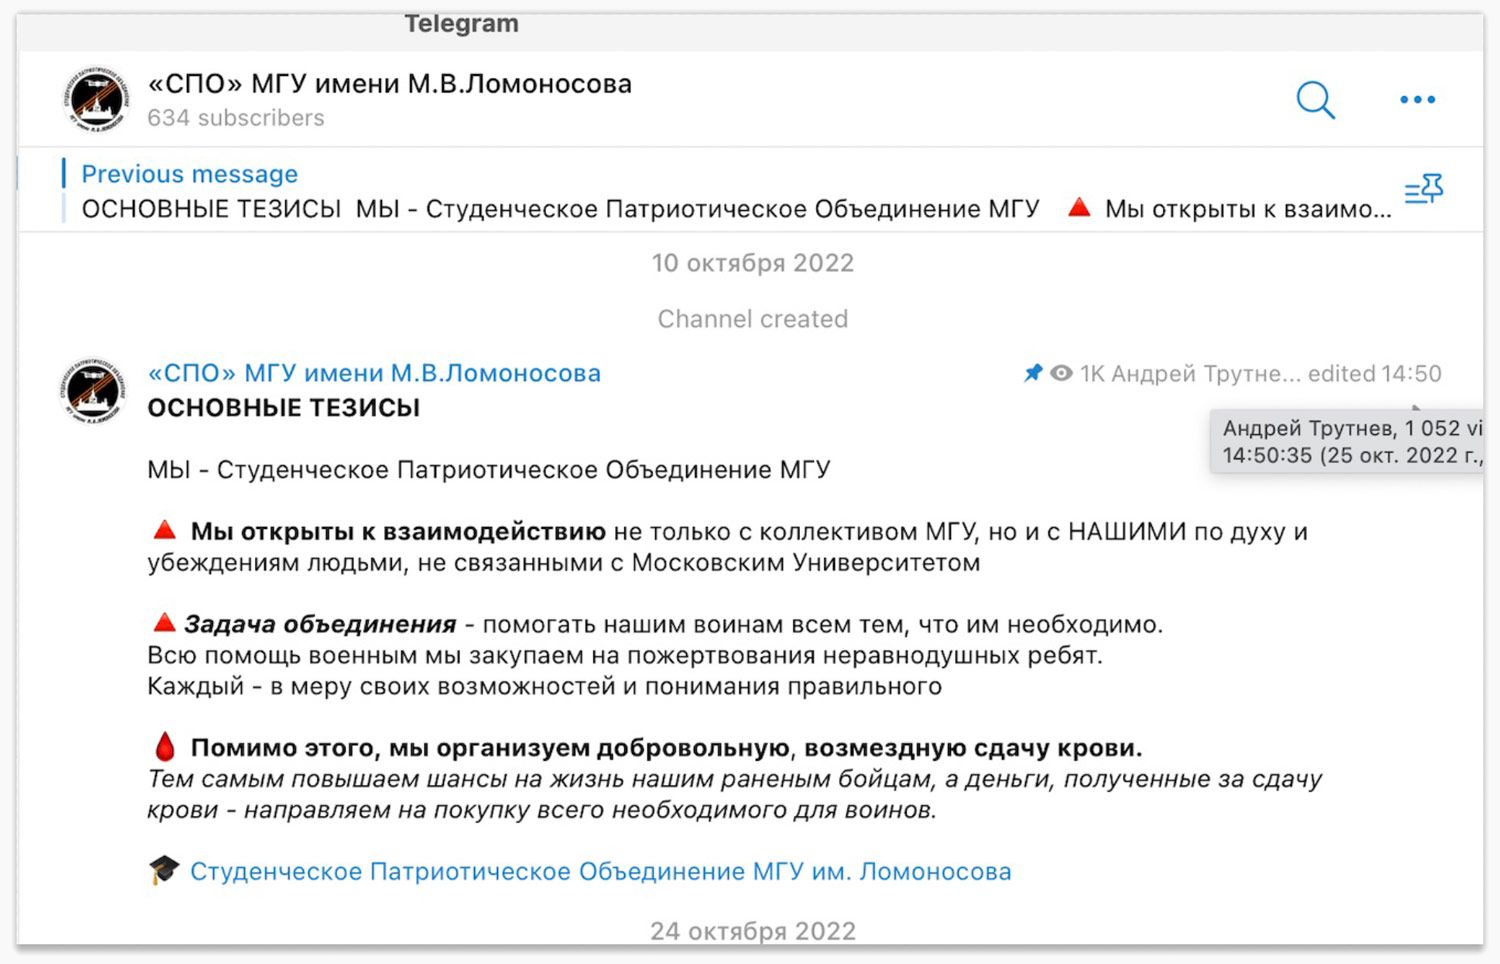Open channel info via the header title
1500x964 pixels.
(389, 84)
